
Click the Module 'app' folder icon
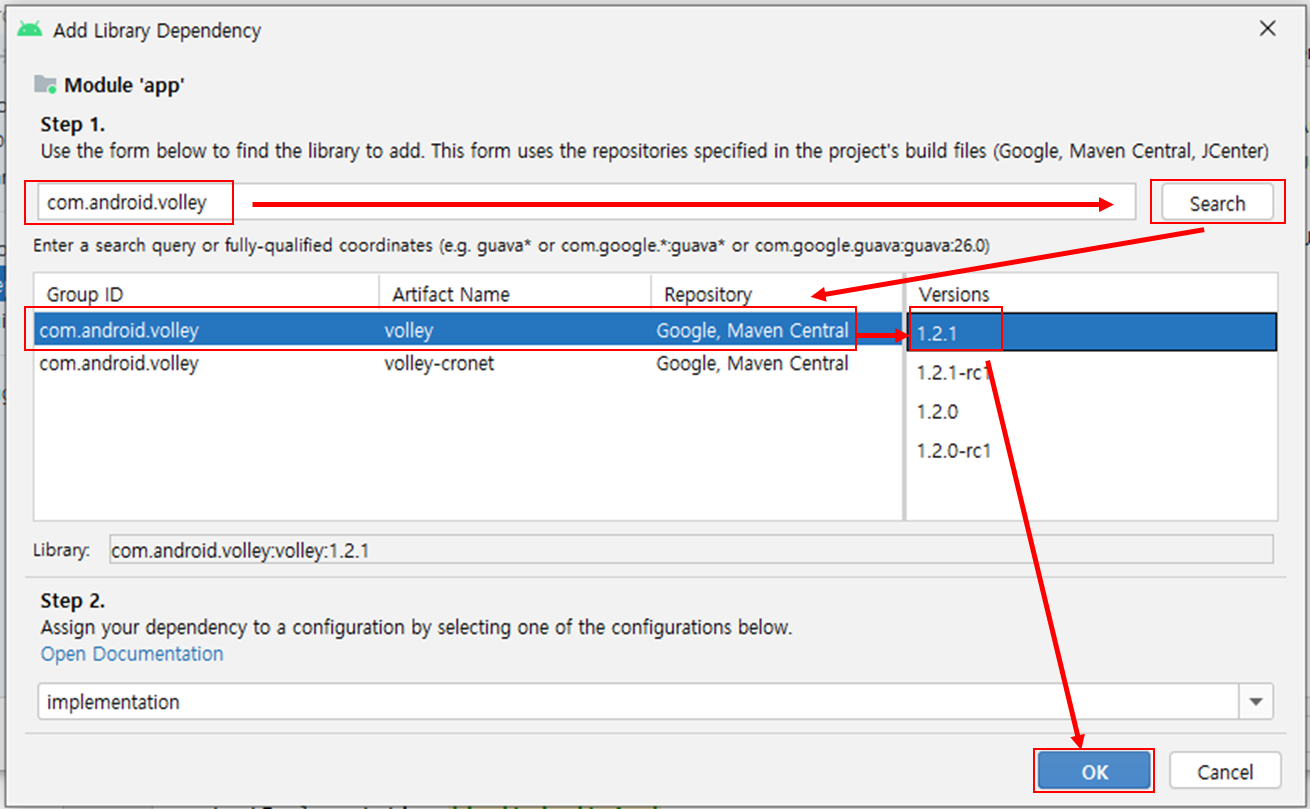coord(45,84)
